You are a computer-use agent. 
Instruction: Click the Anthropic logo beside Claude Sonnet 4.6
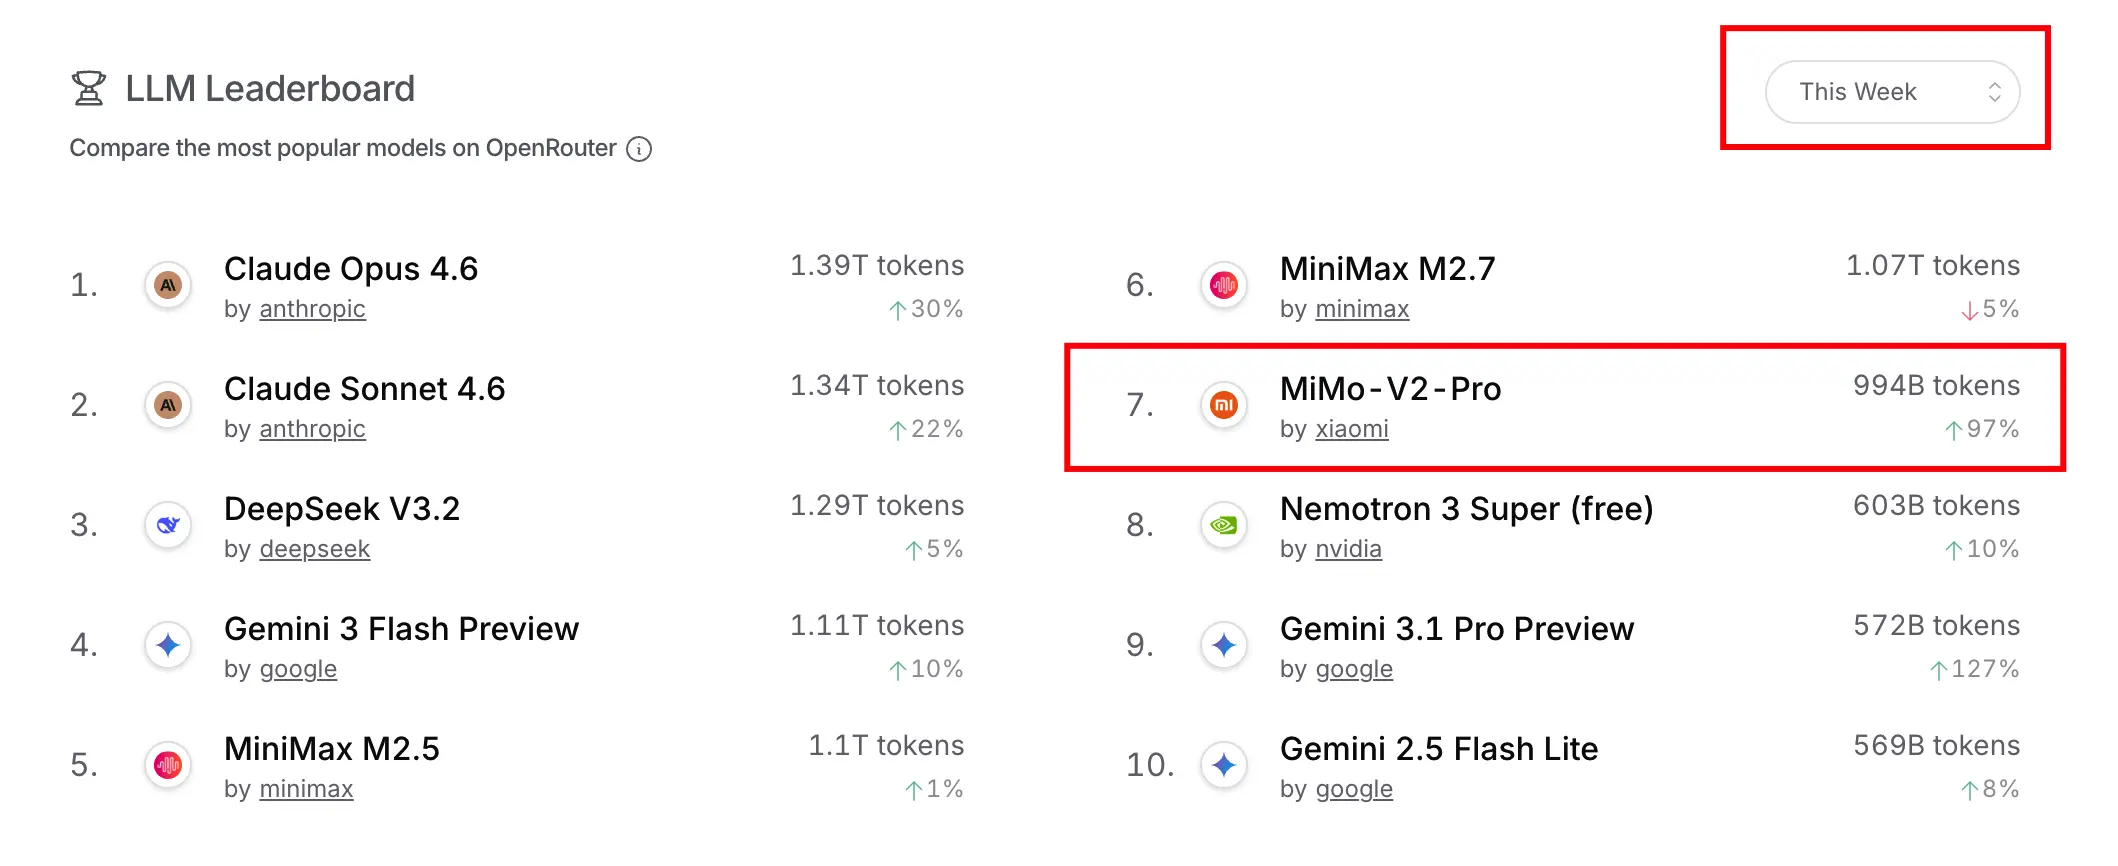tap(168, 406)
